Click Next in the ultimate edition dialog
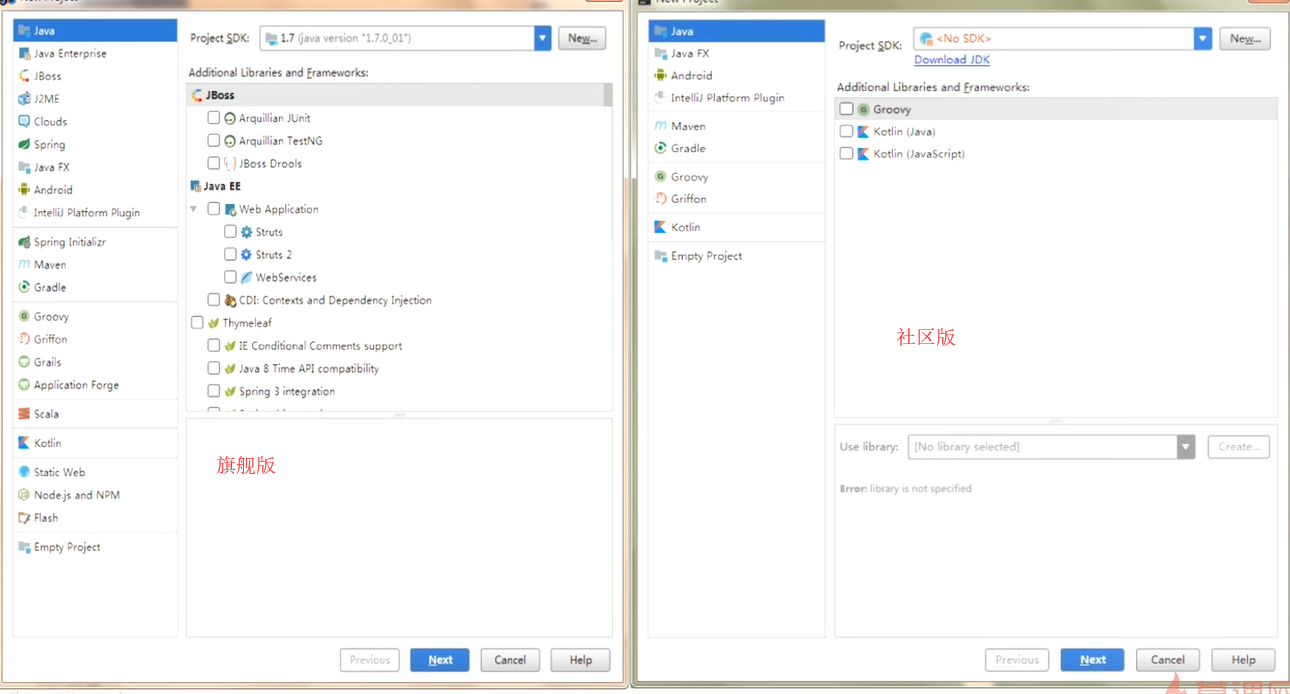Image resolution: width=1290 pixels, height=694 pixels. point(440,660)
